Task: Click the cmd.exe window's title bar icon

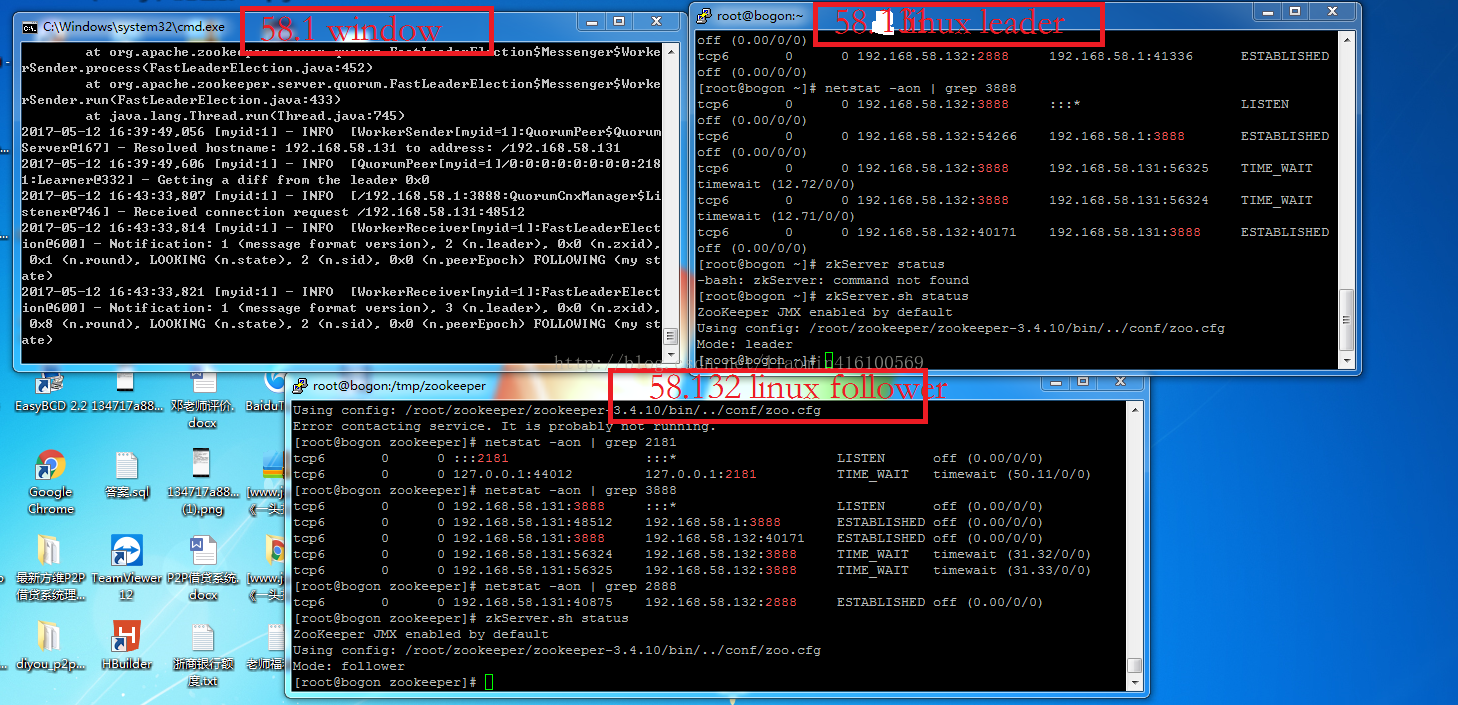Action: [x=30, y=27]
